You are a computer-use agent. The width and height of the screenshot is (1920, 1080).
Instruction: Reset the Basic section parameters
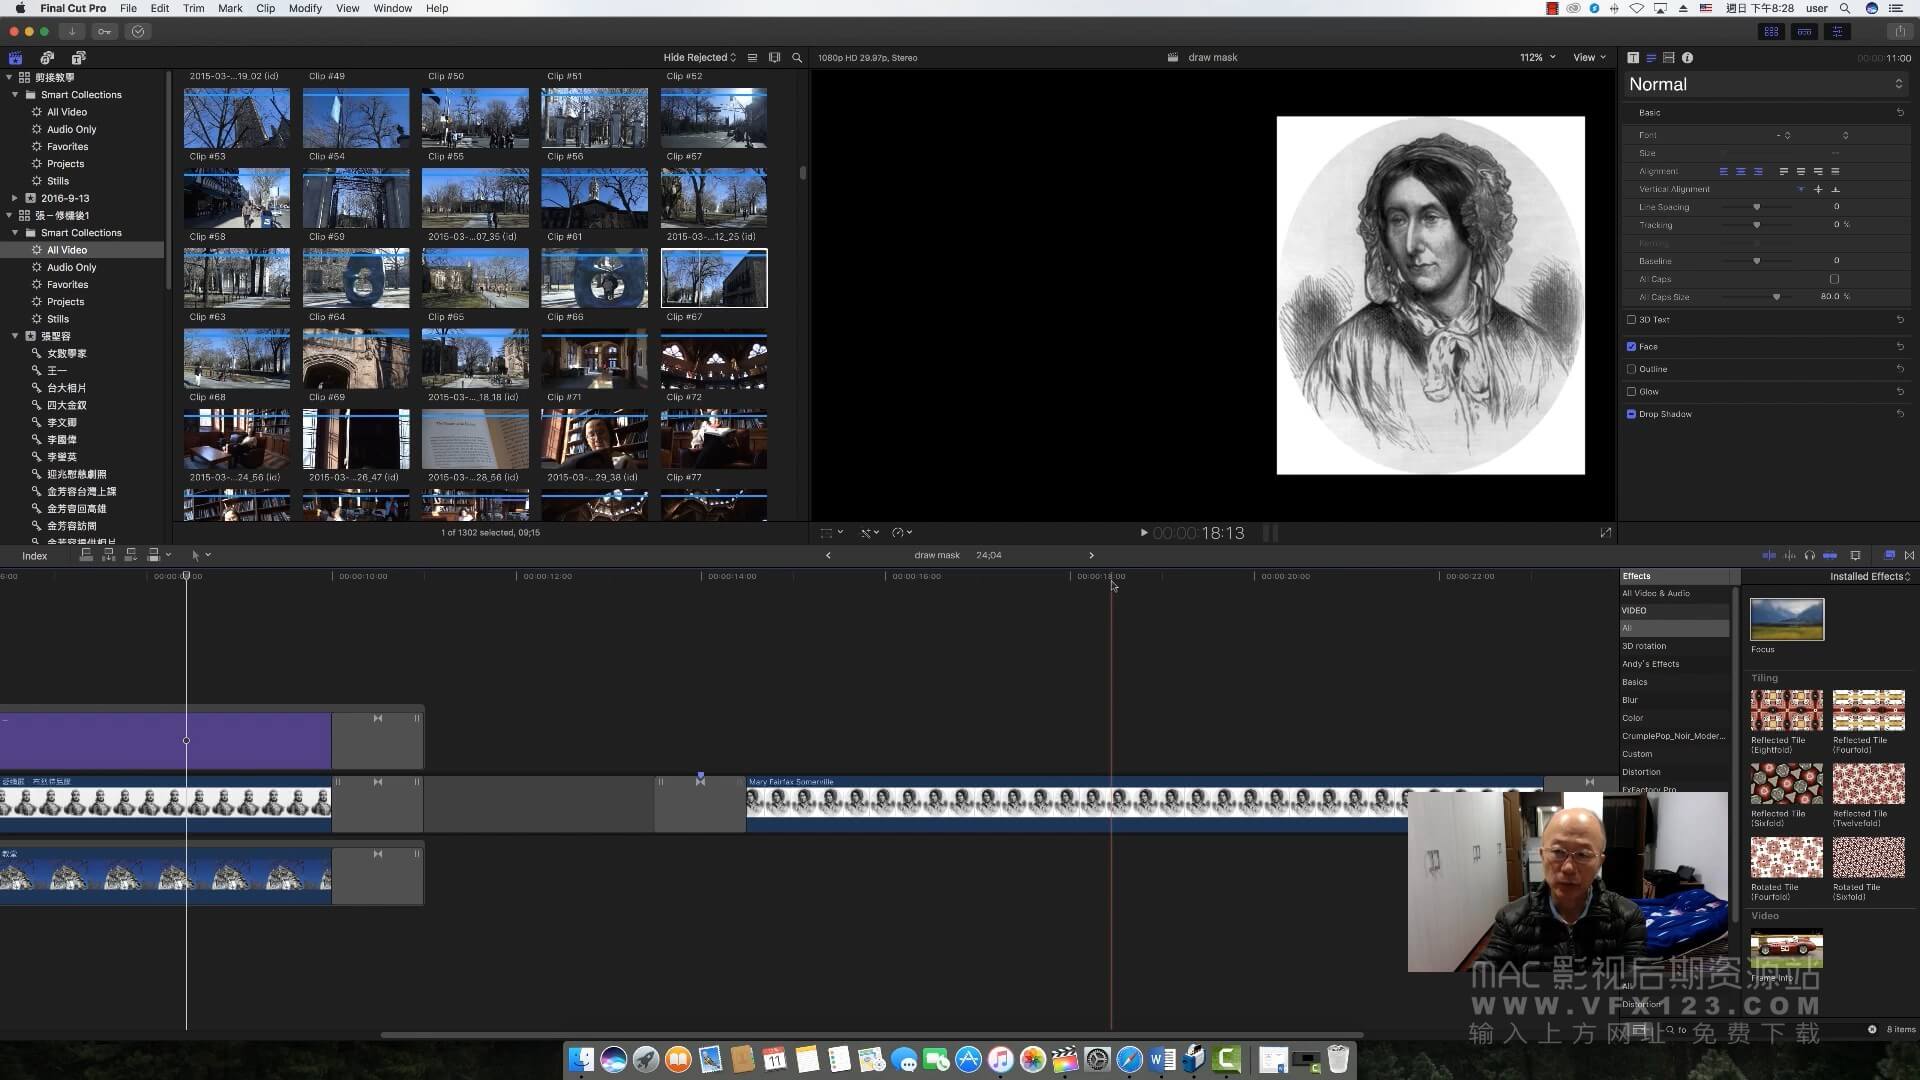point(1900,113)
